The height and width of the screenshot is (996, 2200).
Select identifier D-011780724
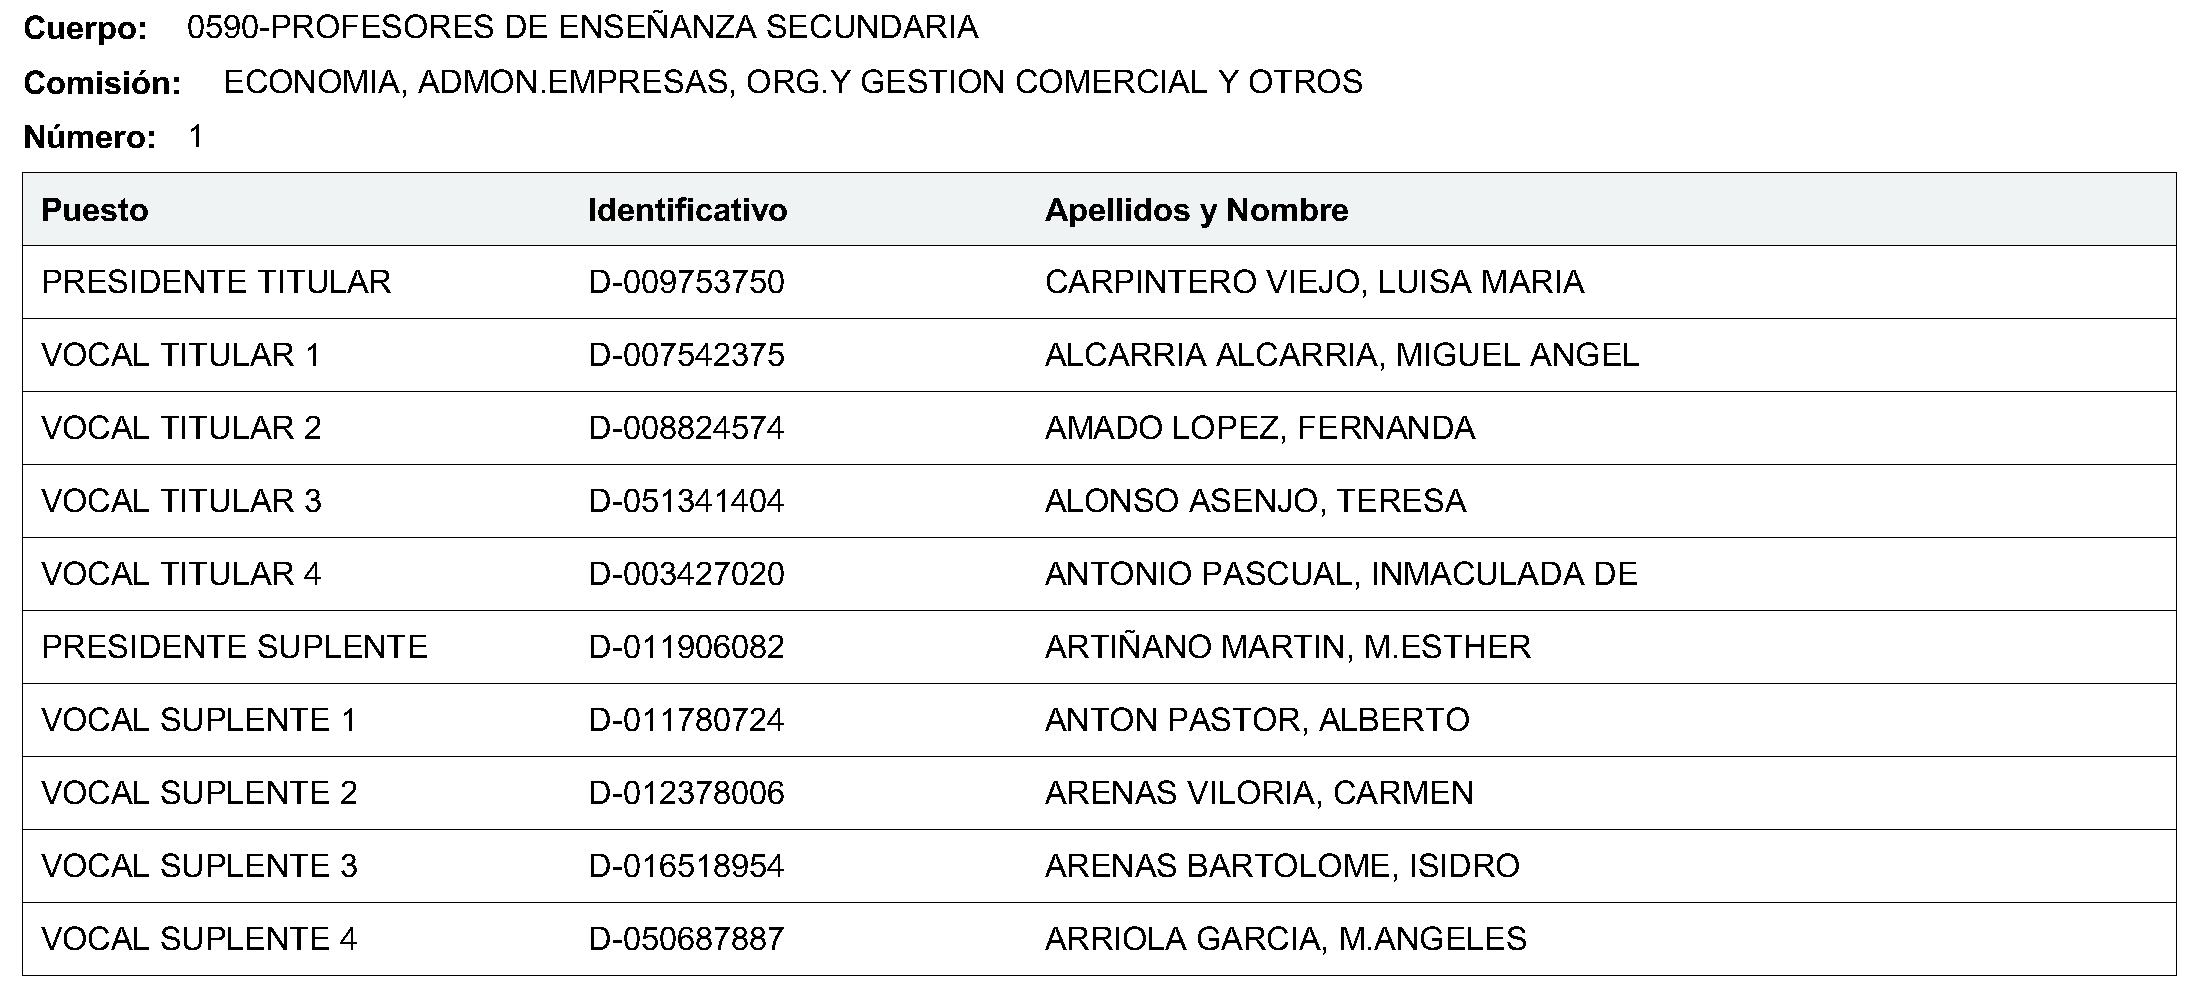[687, 720]
